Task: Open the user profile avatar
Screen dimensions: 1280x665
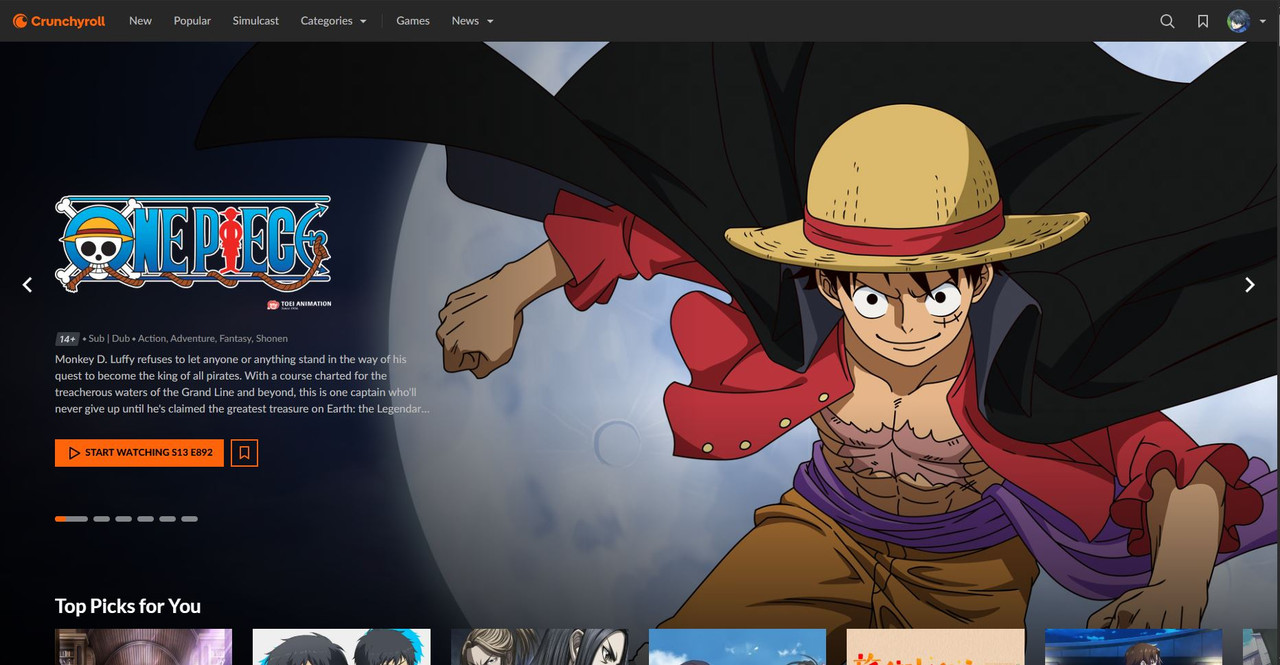Action: [1238, 21]
